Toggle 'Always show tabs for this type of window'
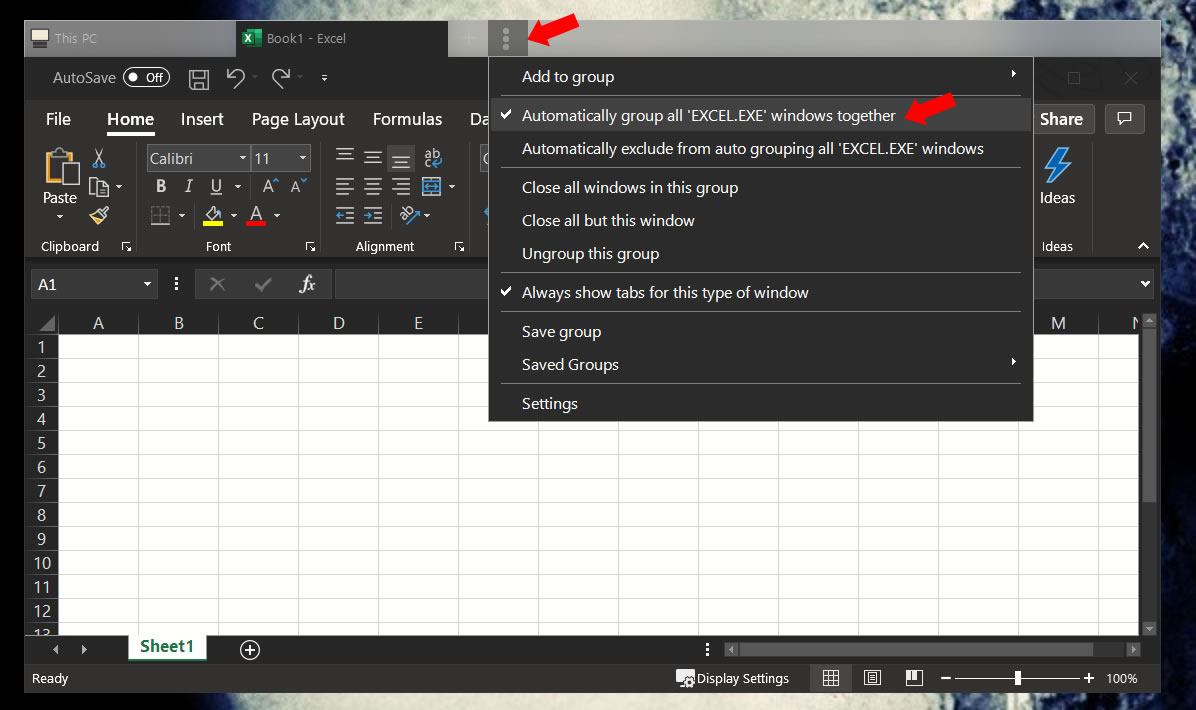This screenshot has height=710, width=1196. 760,293
